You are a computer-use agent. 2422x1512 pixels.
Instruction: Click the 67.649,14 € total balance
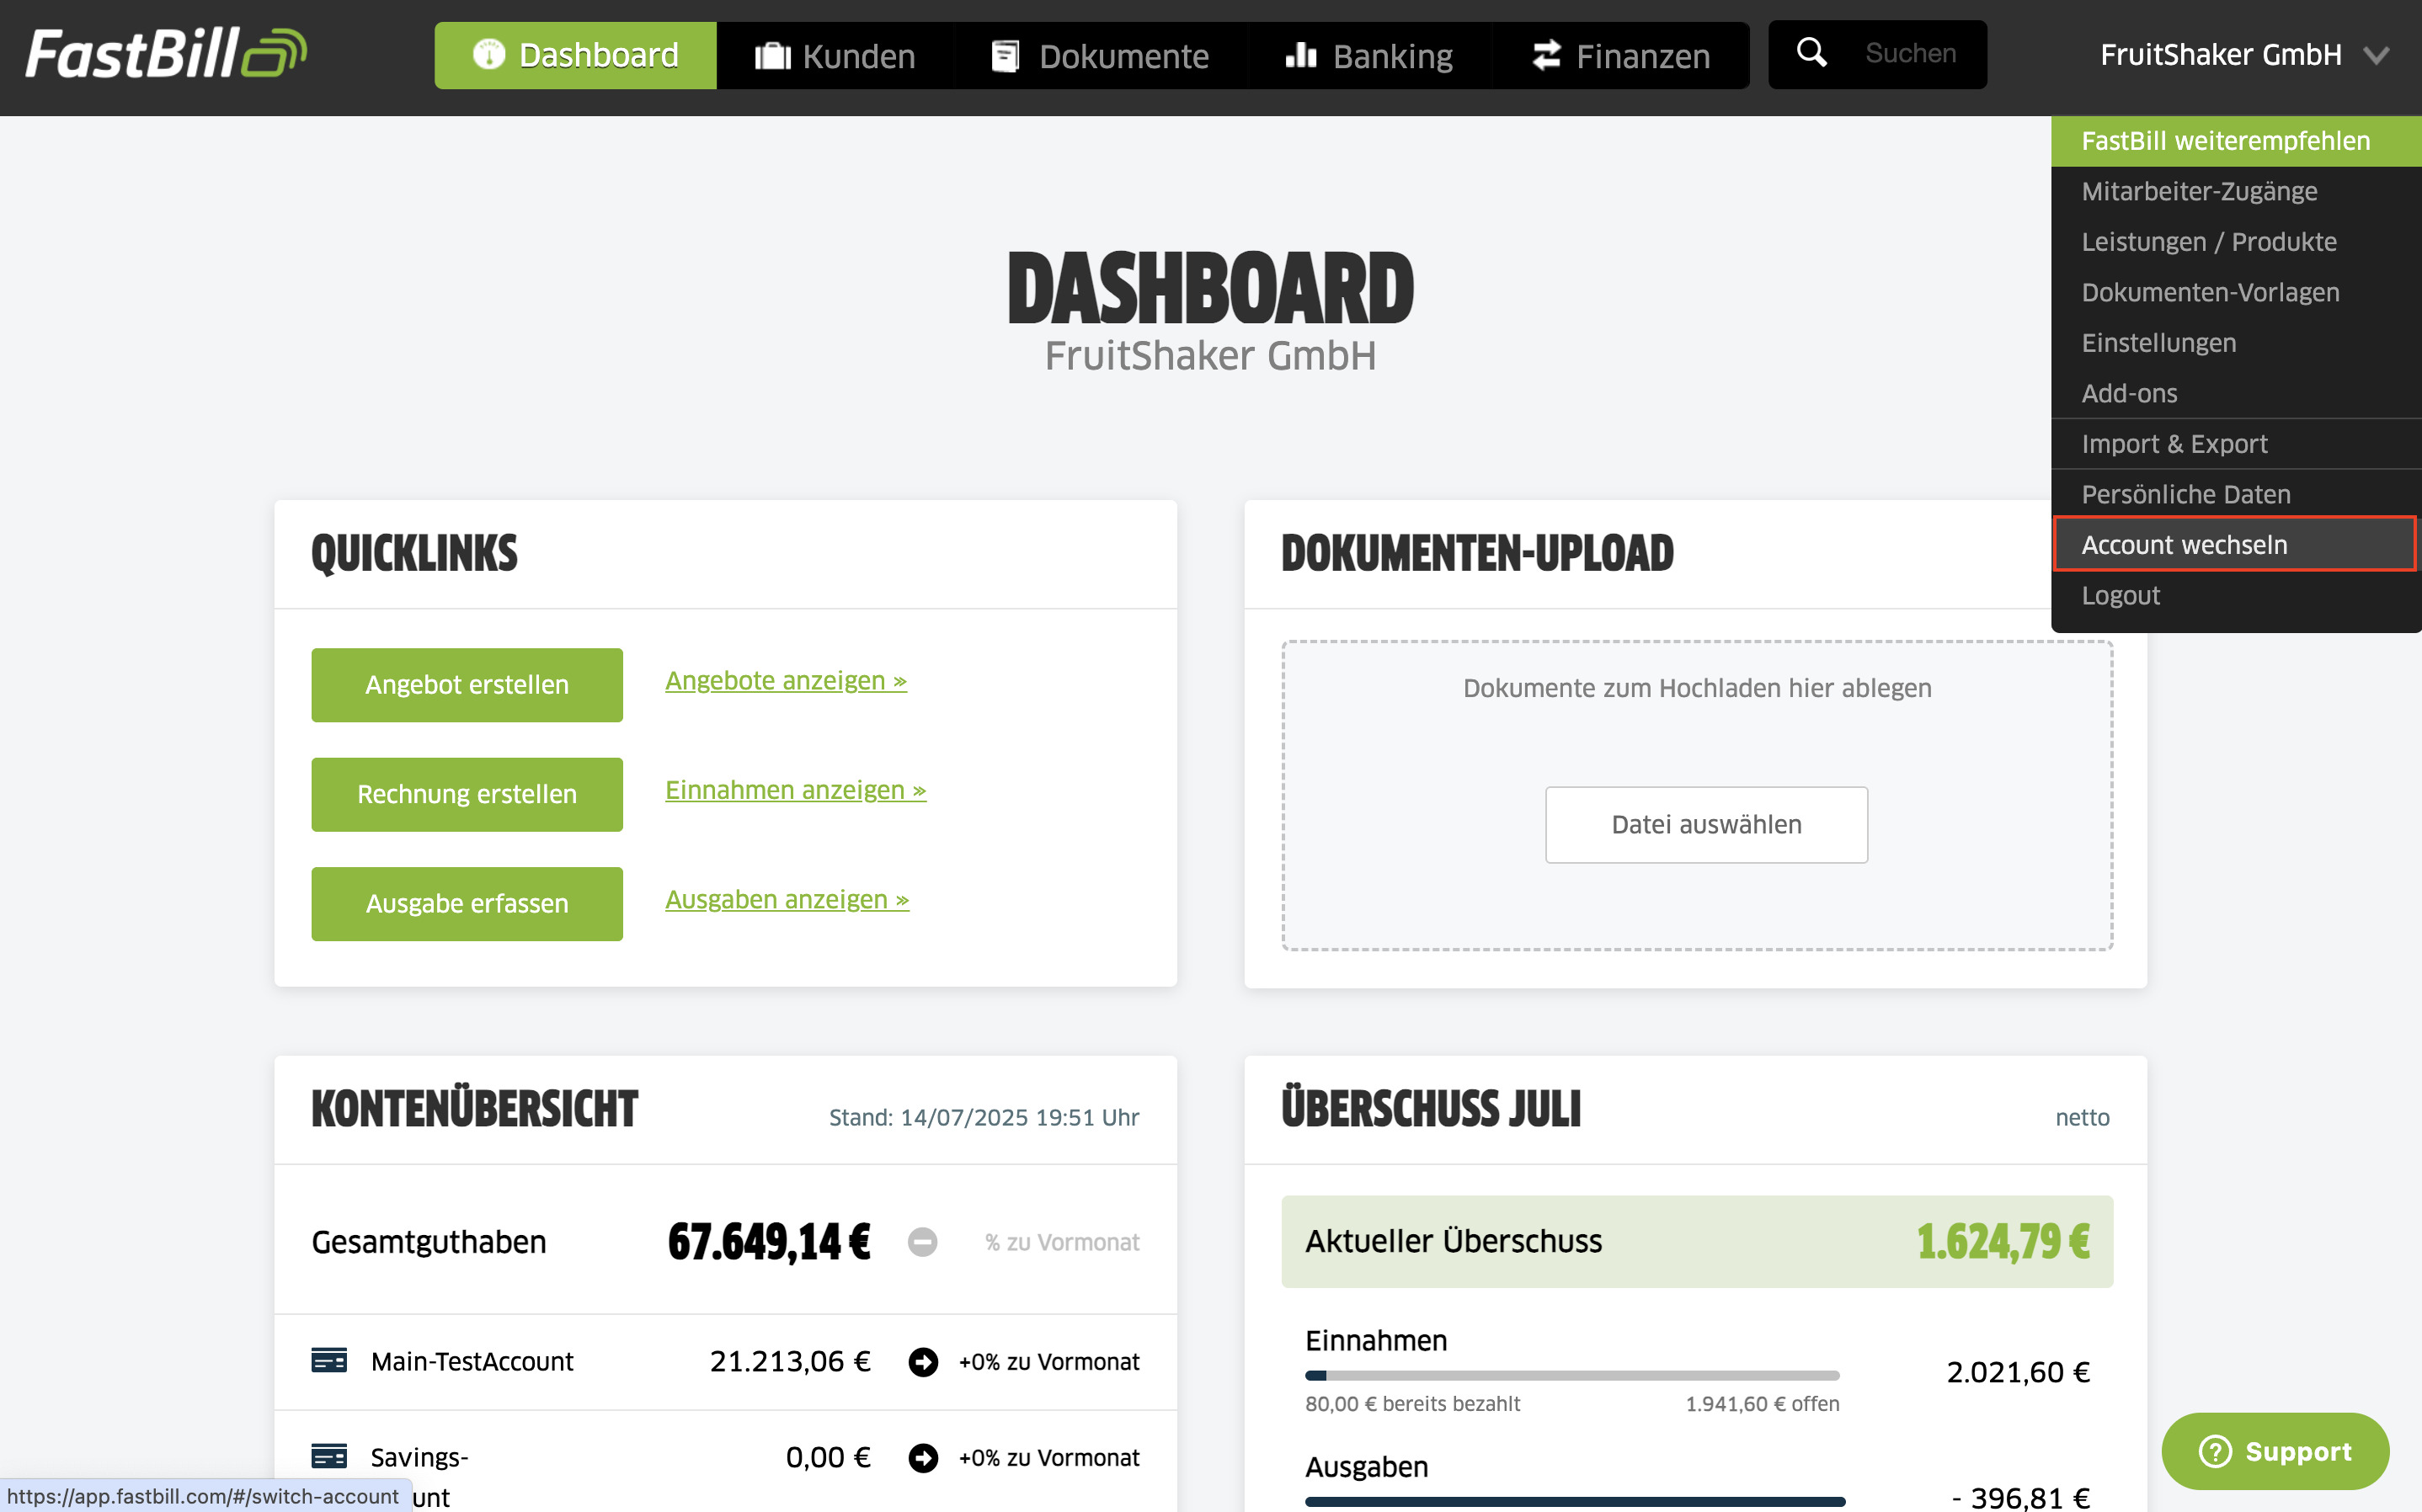tap(769, 1242)
